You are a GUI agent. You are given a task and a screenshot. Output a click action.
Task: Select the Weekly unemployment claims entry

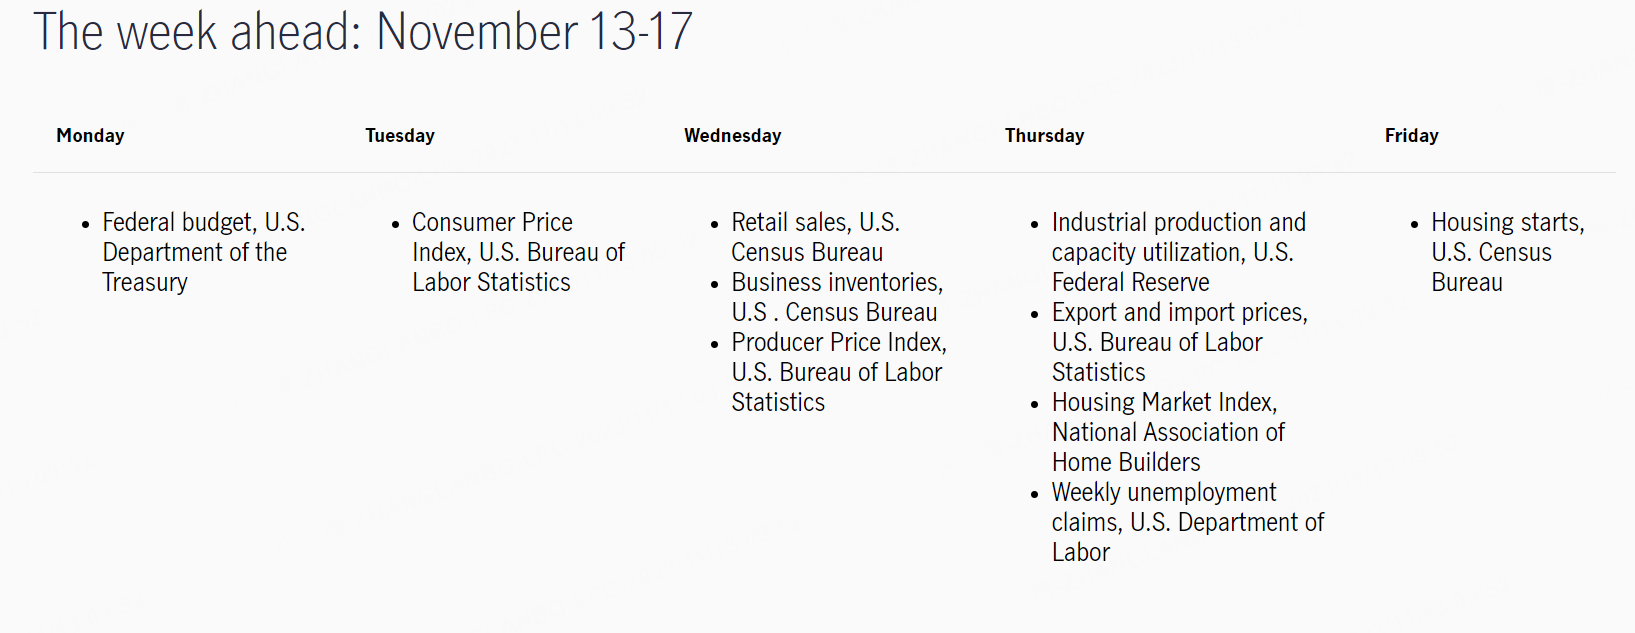1186,522
